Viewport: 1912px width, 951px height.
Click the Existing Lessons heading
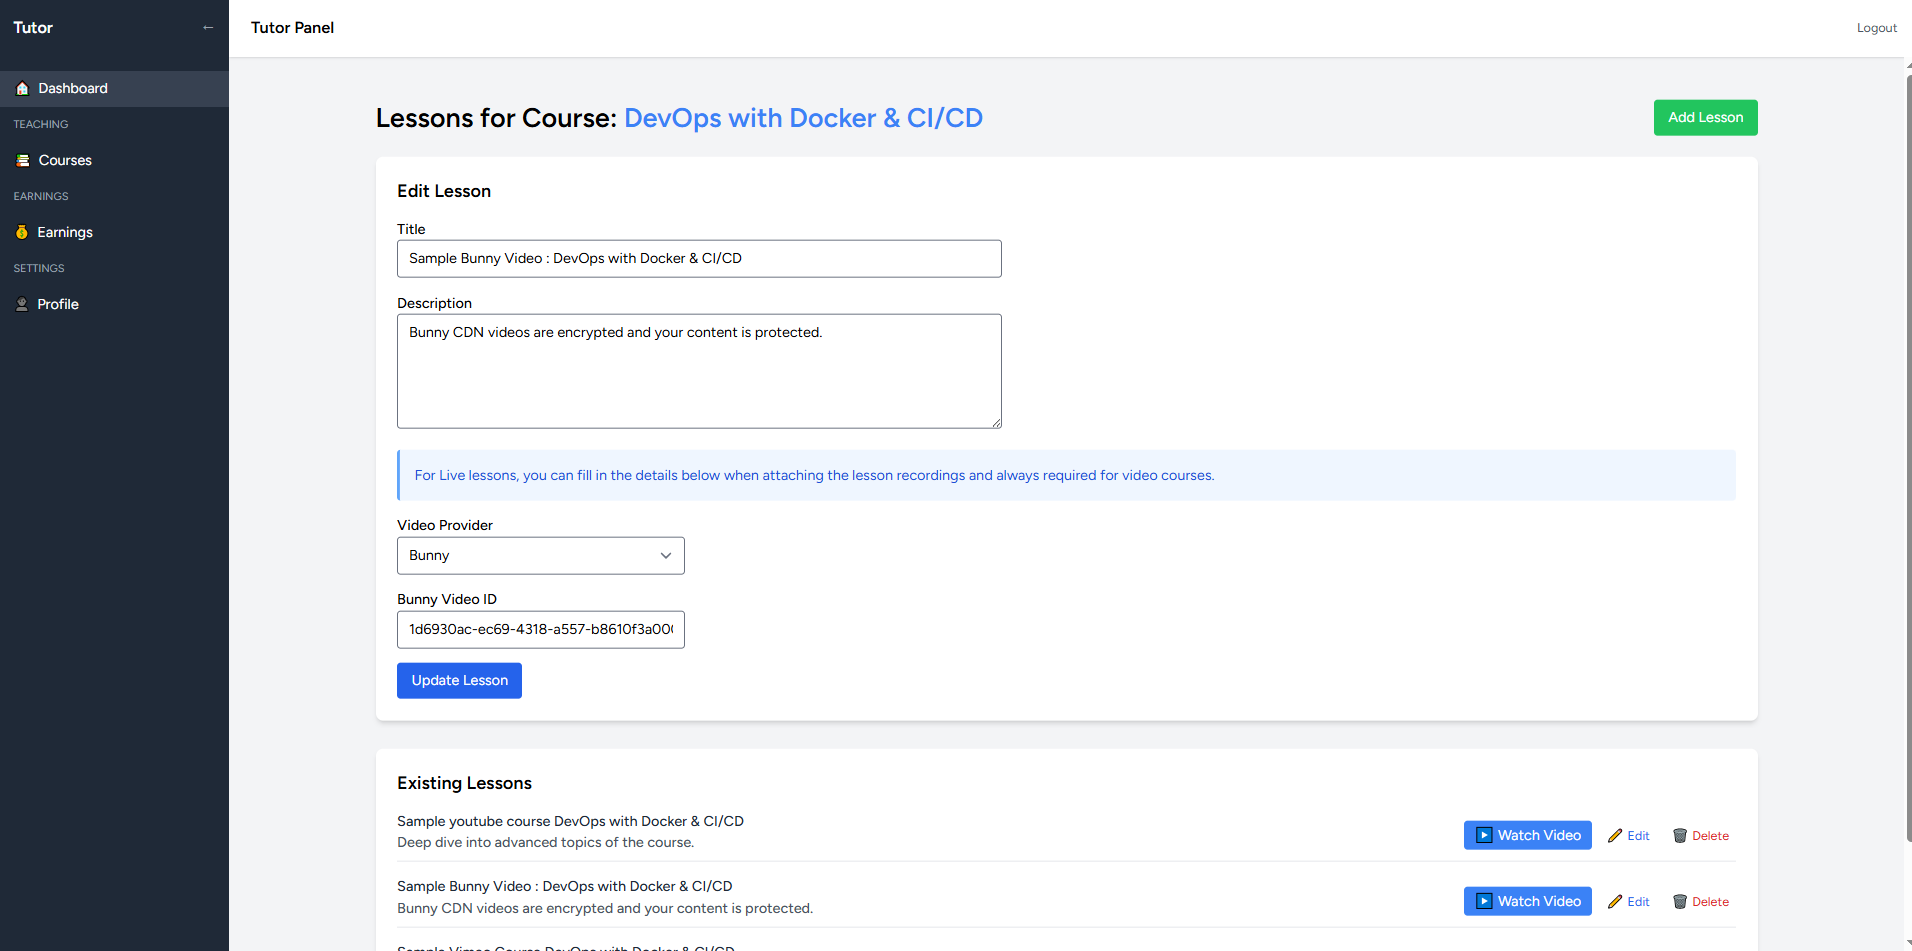pyautogui.click(x=464, y=783)
